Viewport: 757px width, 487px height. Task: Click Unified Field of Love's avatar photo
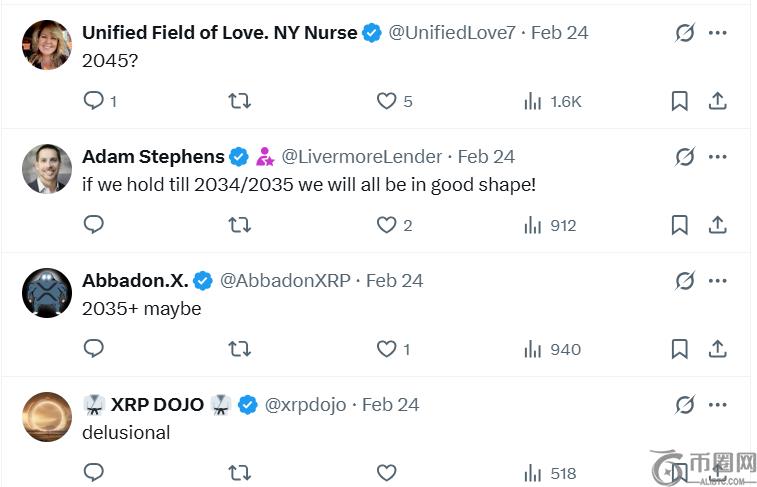[x=47, y=45]
